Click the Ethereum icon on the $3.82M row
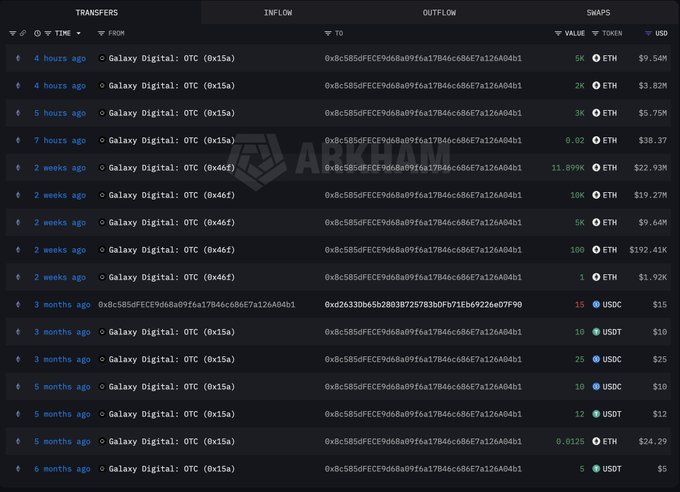 18,85
